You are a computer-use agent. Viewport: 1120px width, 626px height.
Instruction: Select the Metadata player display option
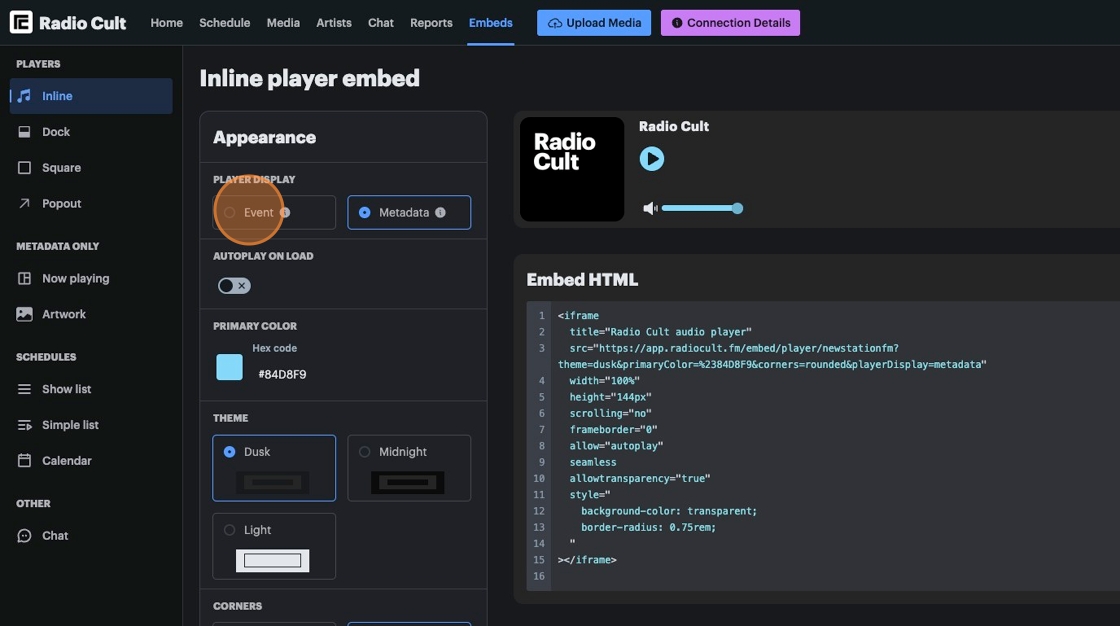point(409,212)
